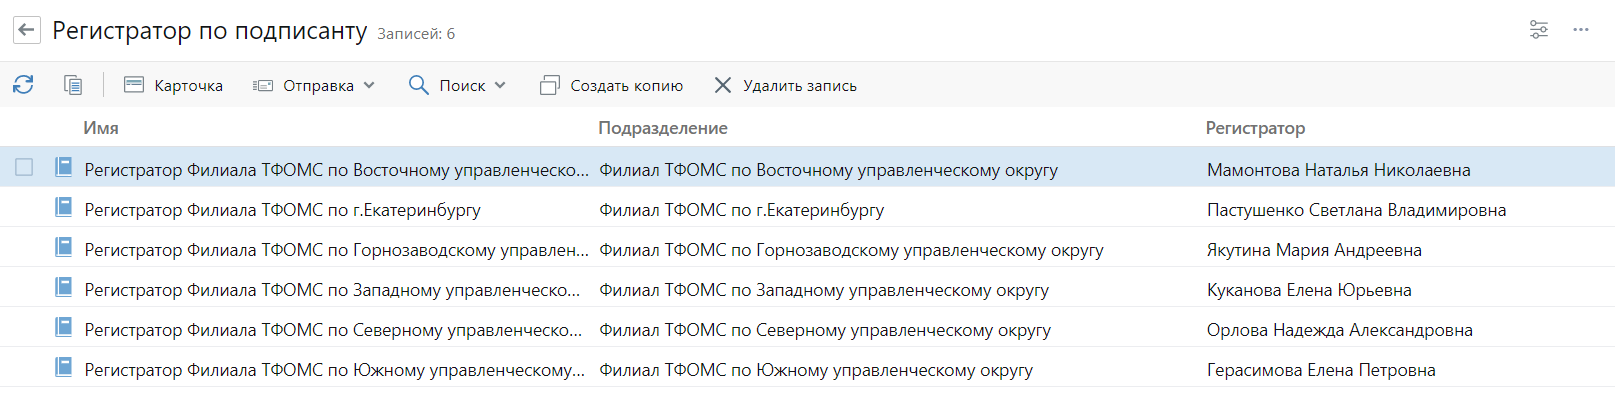Screen dimensions: 1615x410
Task: Click the Карточка card icon
Action: tap(134, 85)
